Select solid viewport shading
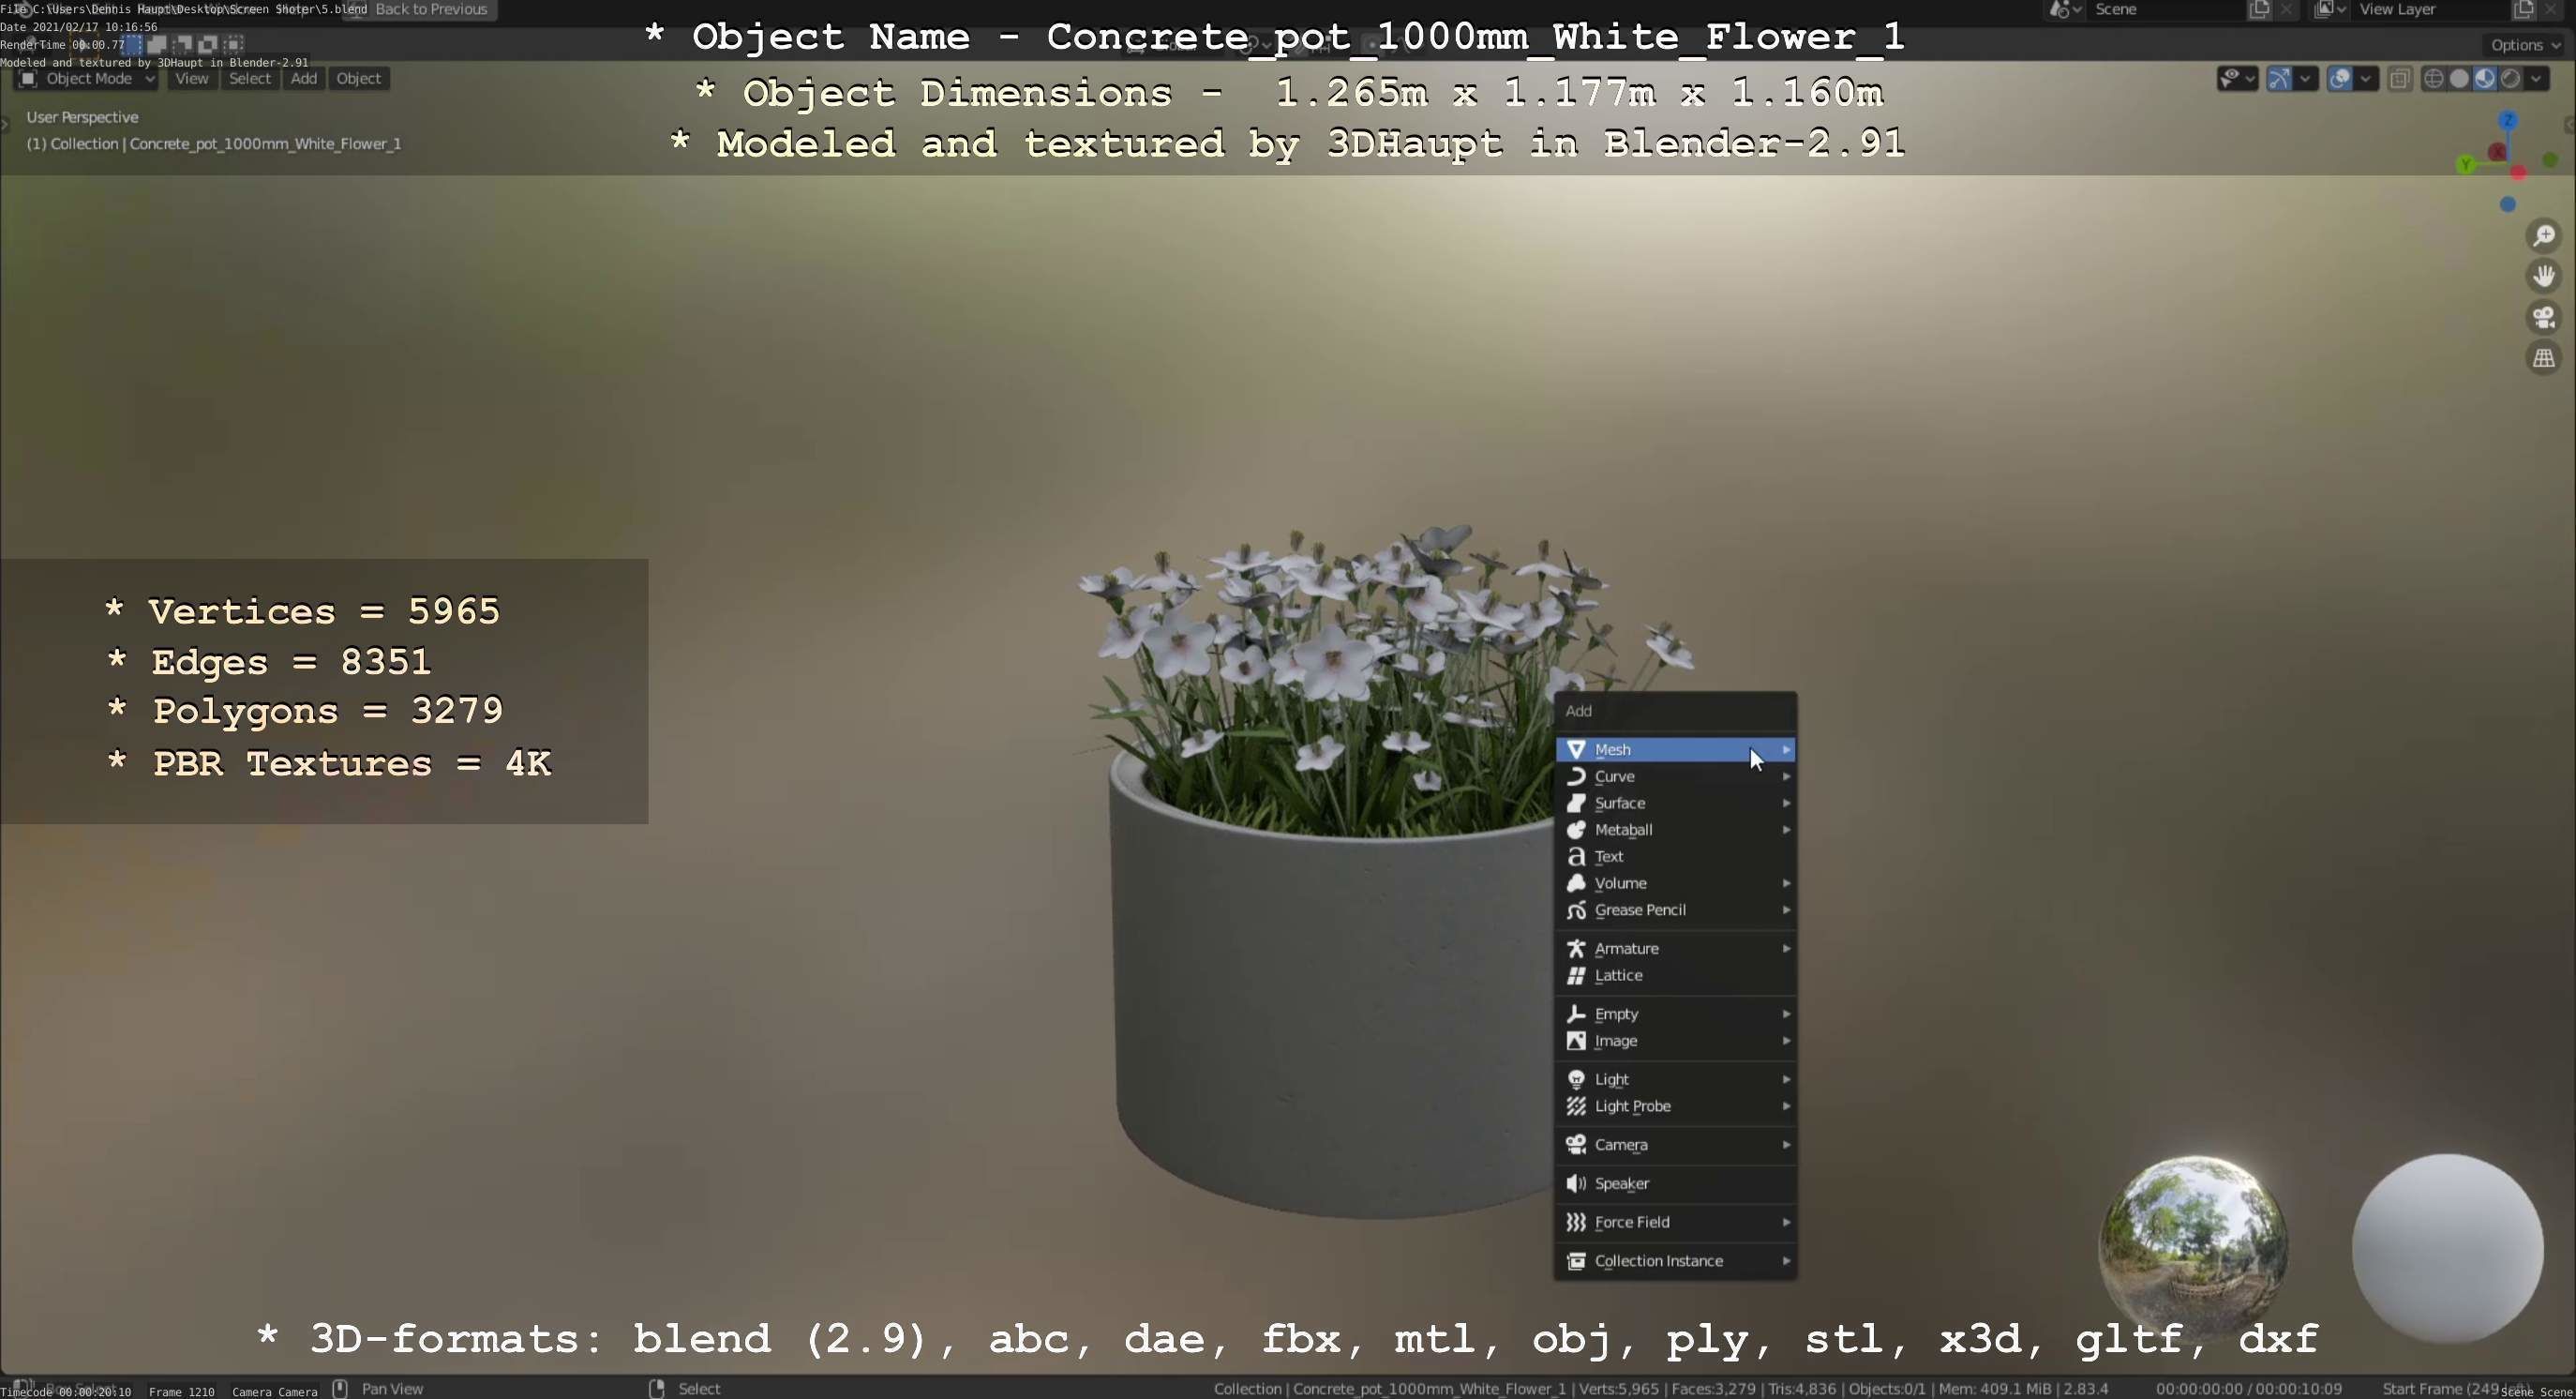Screen dimensions: 2576x1399 tap(2459, 79)
